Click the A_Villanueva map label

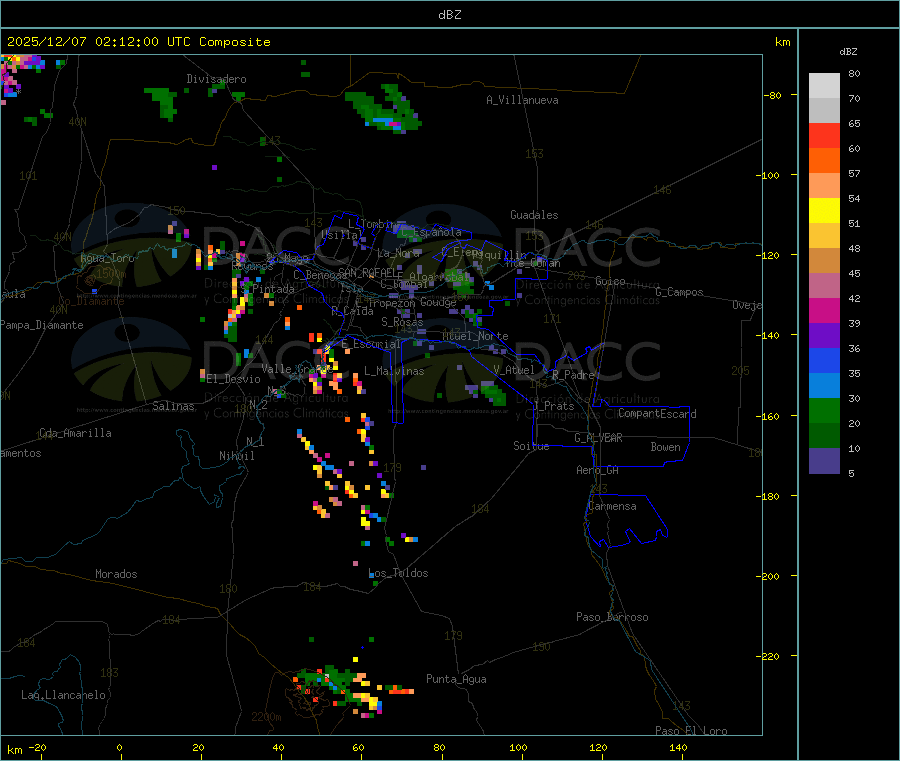522,100
